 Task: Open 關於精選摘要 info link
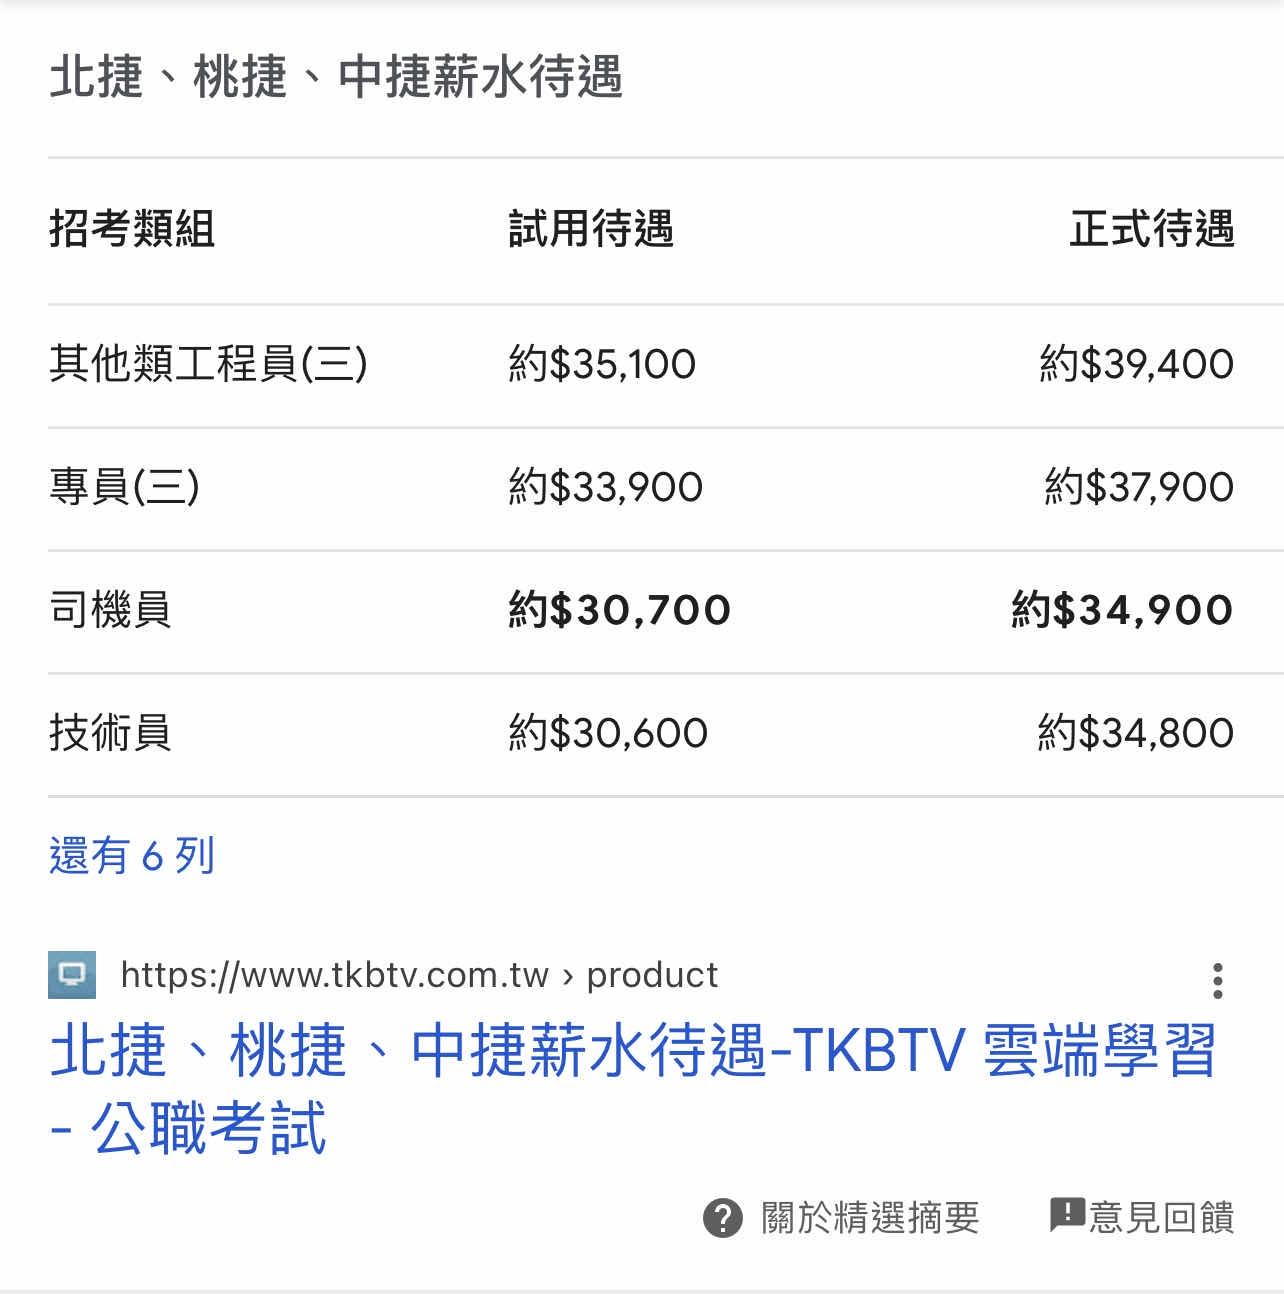869,1218
